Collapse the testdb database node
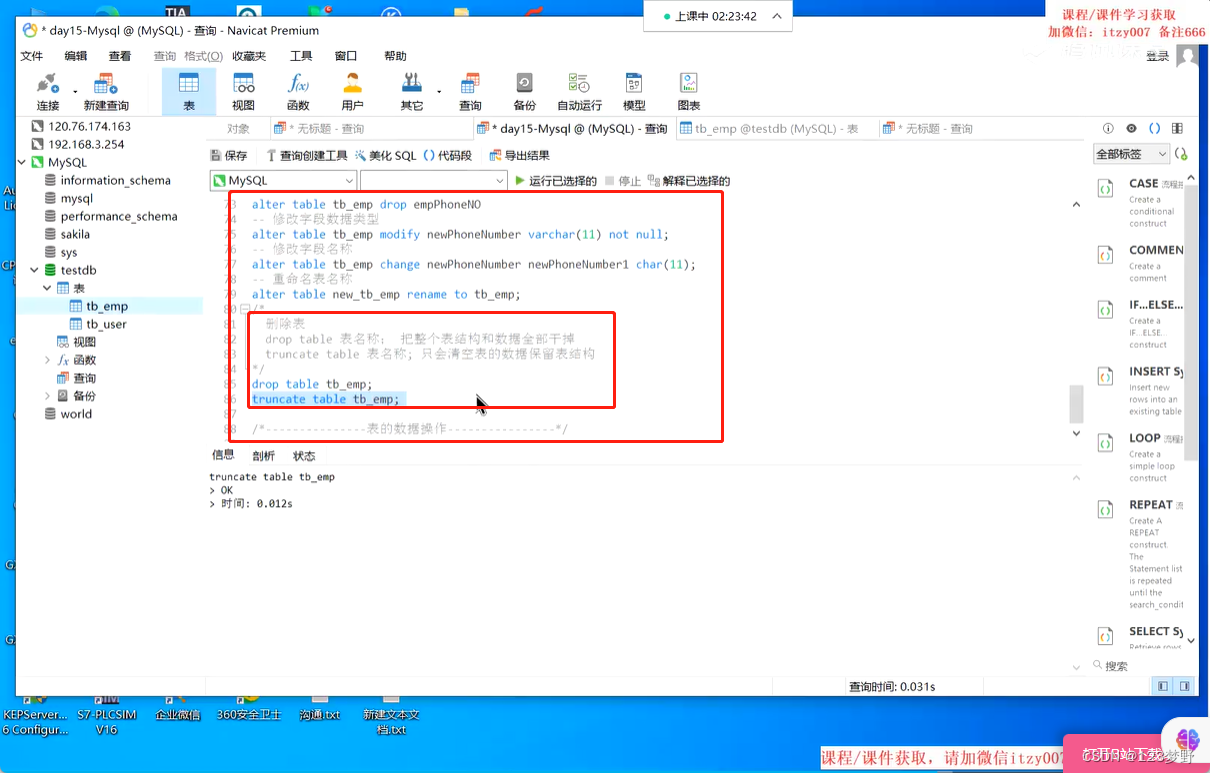This screenshot has width=1210, height=773. pyautogui.click(x=34, y=270)
